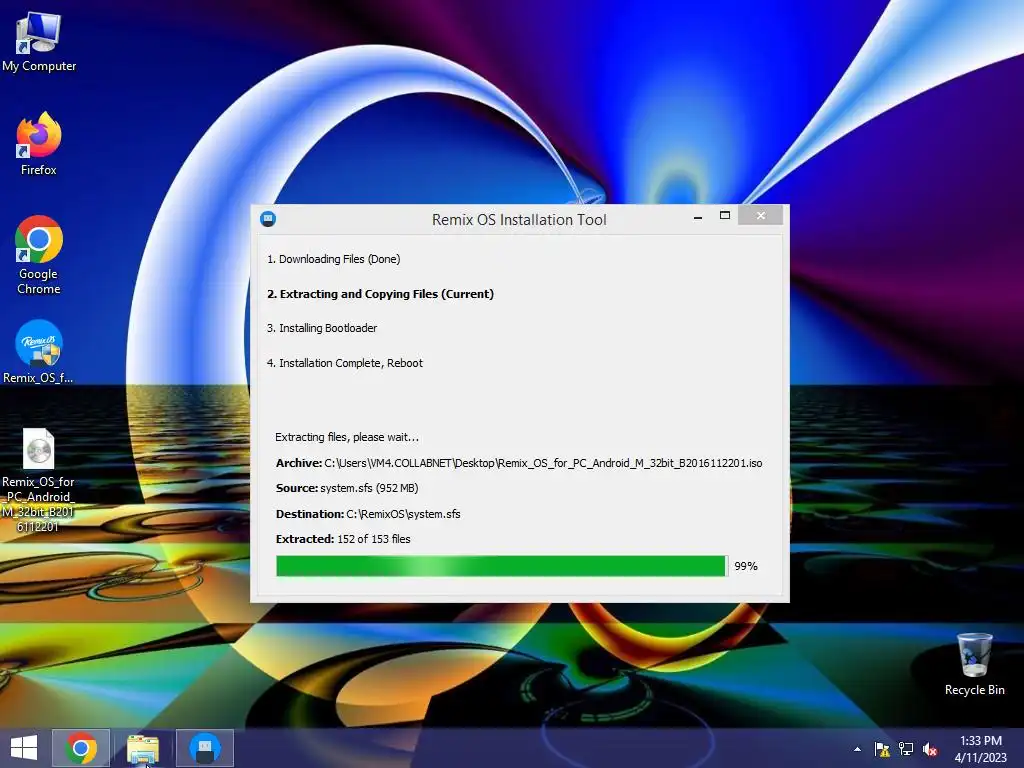Click '2. Extracting and Copying Files (Current)'
The image size is (1024, 768).
point(380,294)
